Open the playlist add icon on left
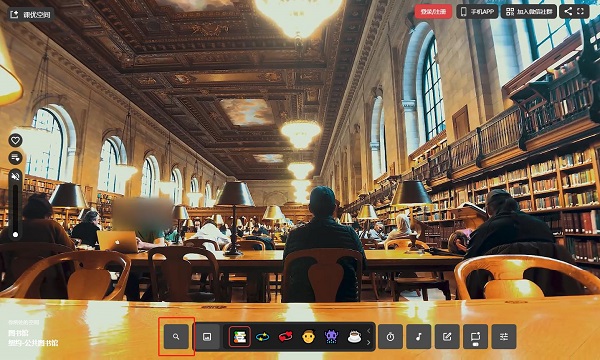This screenshot has height=360, width=600. click(x=15, y=158)
